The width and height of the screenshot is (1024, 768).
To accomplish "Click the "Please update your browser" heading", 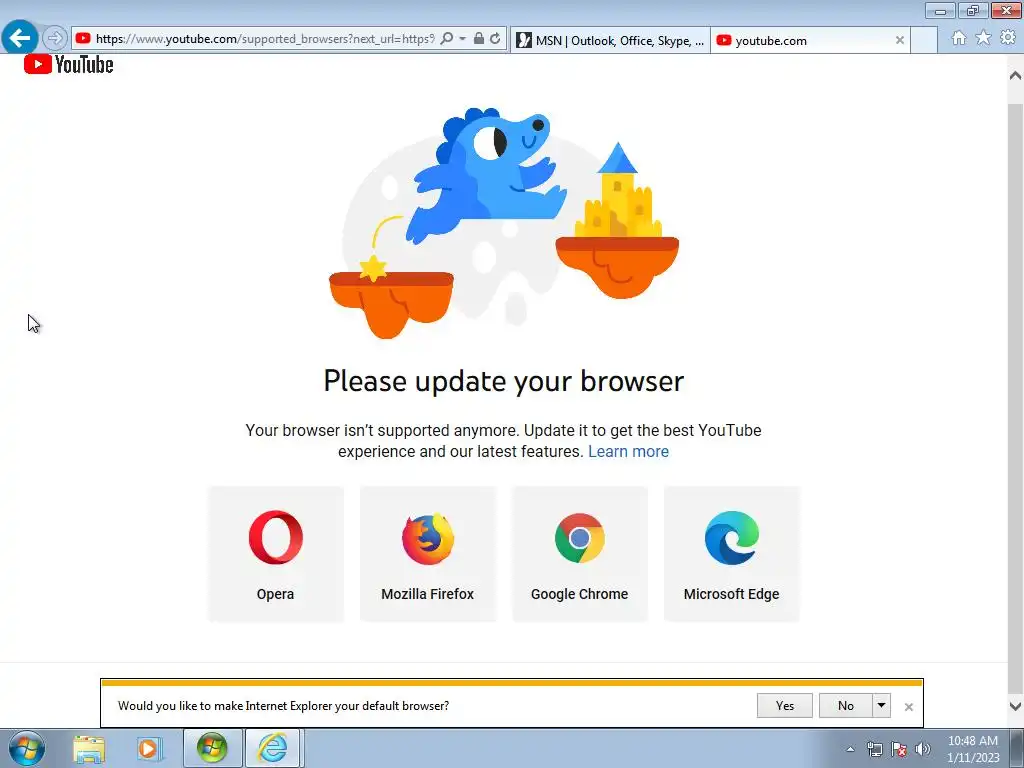I will point(504,381).
